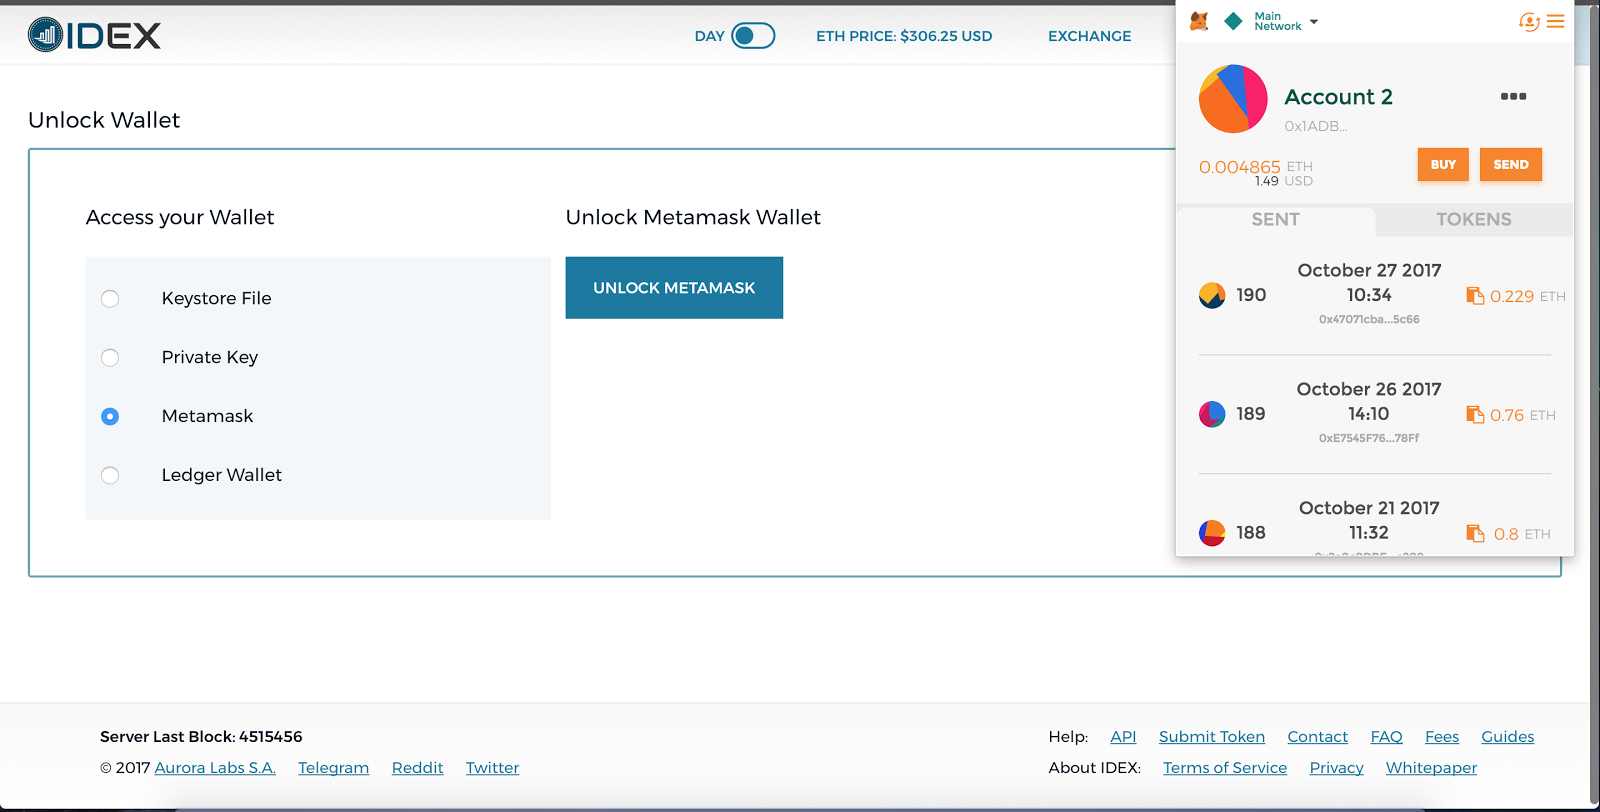This screenshot has width=1600, height=812.
Task: Open the API help link
Action: (x=1123, y=737)
